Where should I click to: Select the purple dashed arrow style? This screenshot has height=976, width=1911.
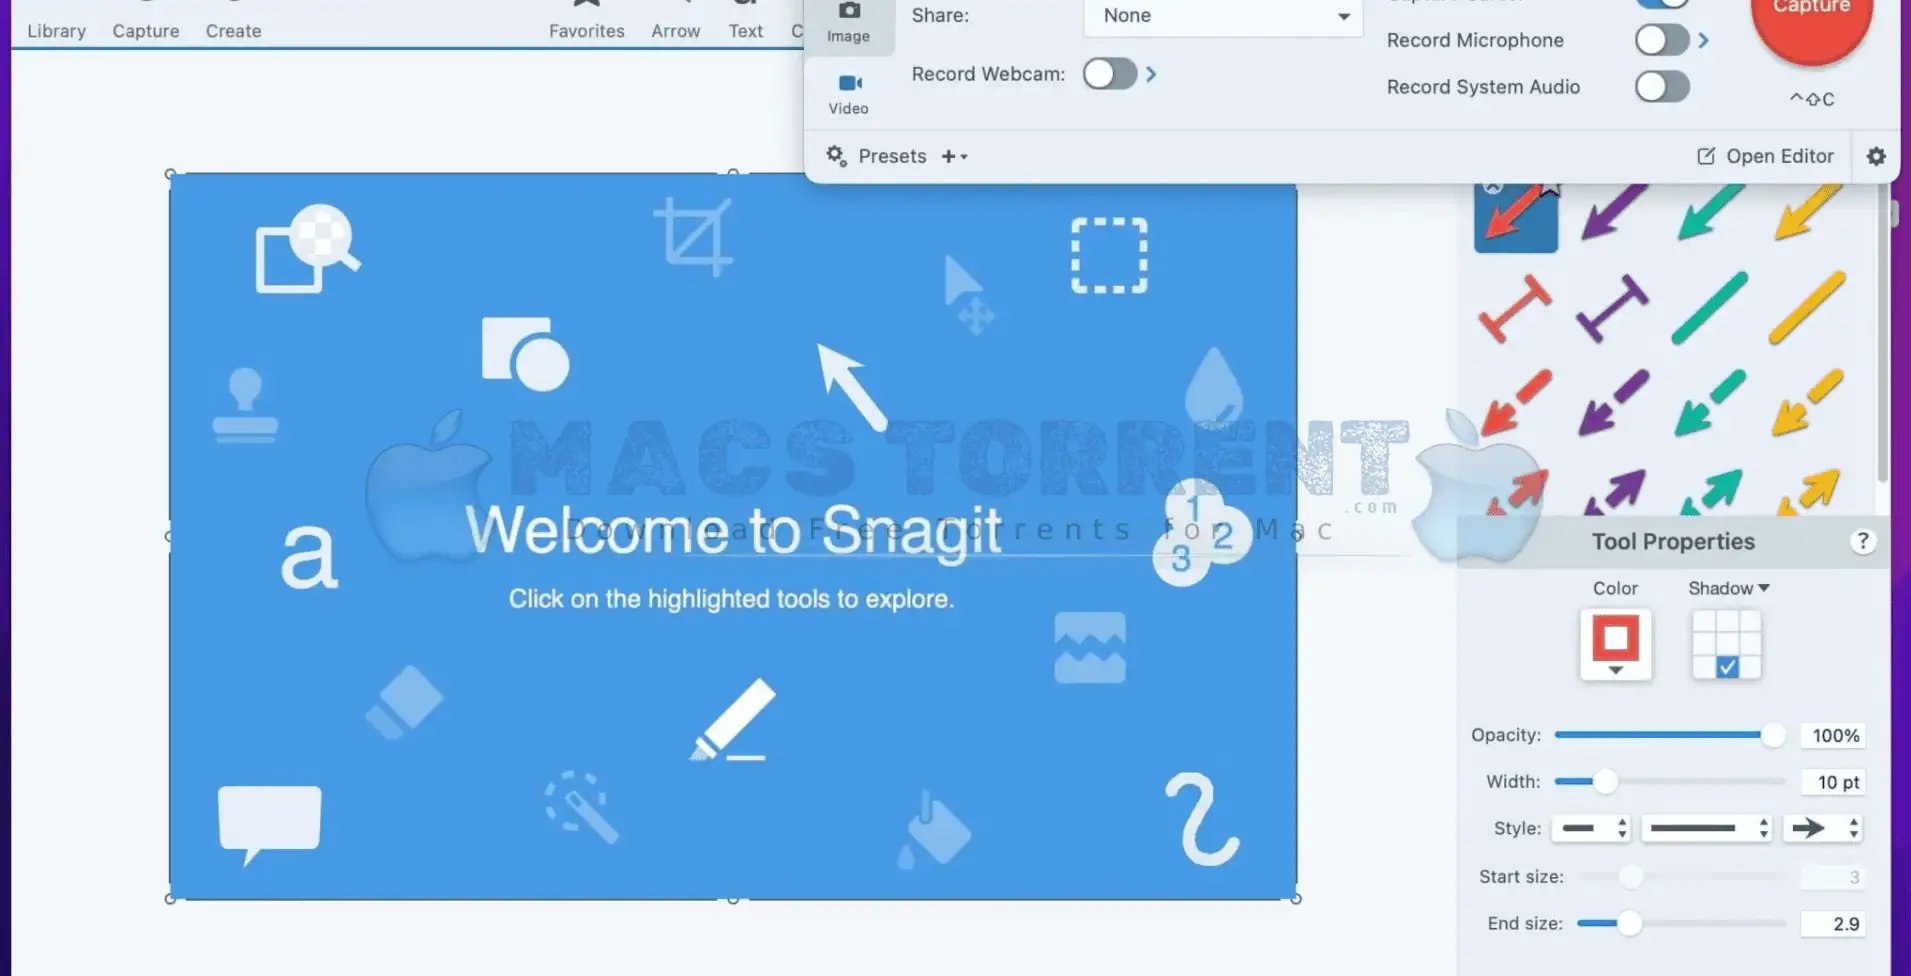(1613, 402)
